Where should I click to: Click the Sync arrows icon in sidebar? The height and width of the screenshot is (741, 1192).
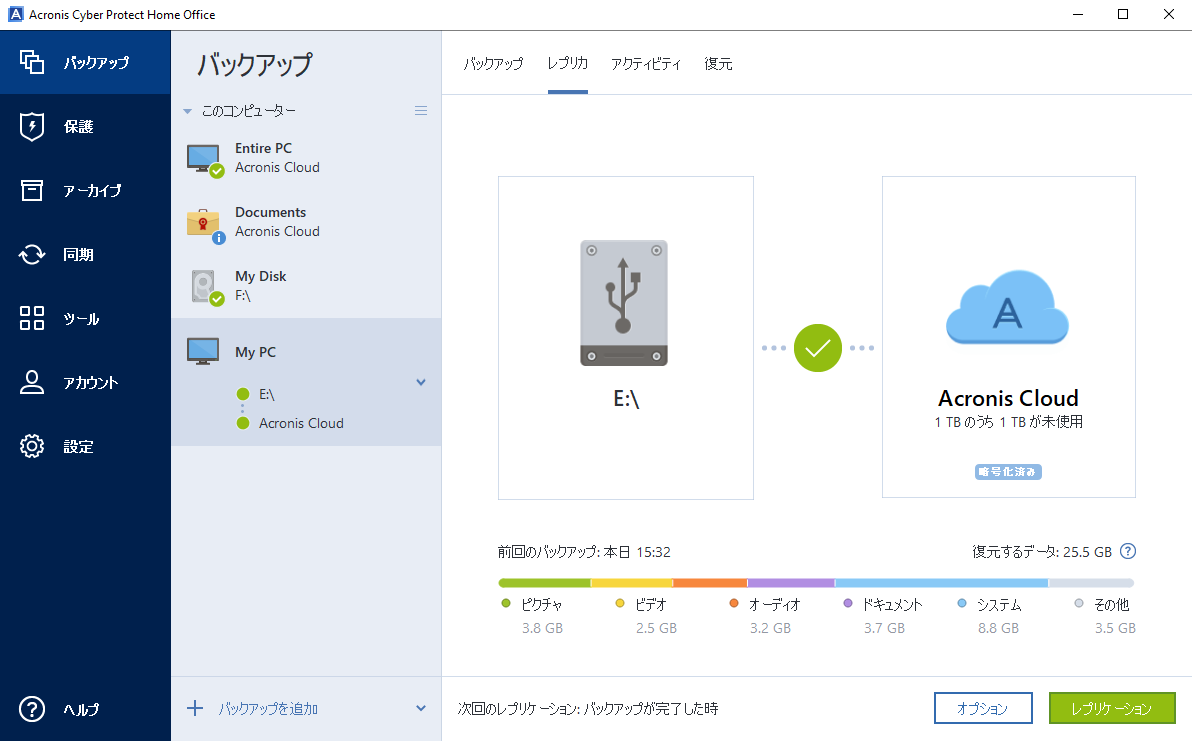click(32, 255)
